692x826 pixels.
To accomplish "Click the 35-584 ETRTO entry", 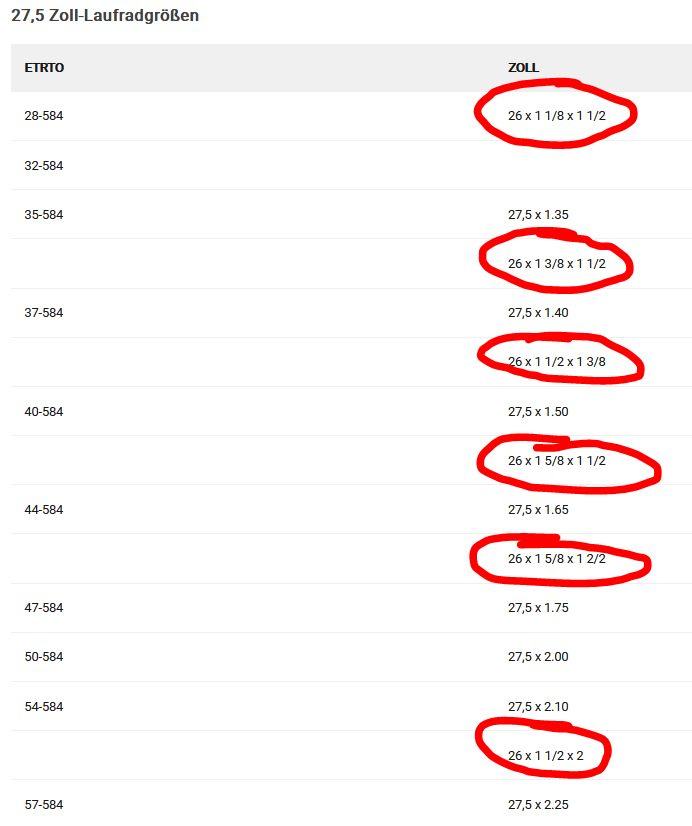I will 44,214.
